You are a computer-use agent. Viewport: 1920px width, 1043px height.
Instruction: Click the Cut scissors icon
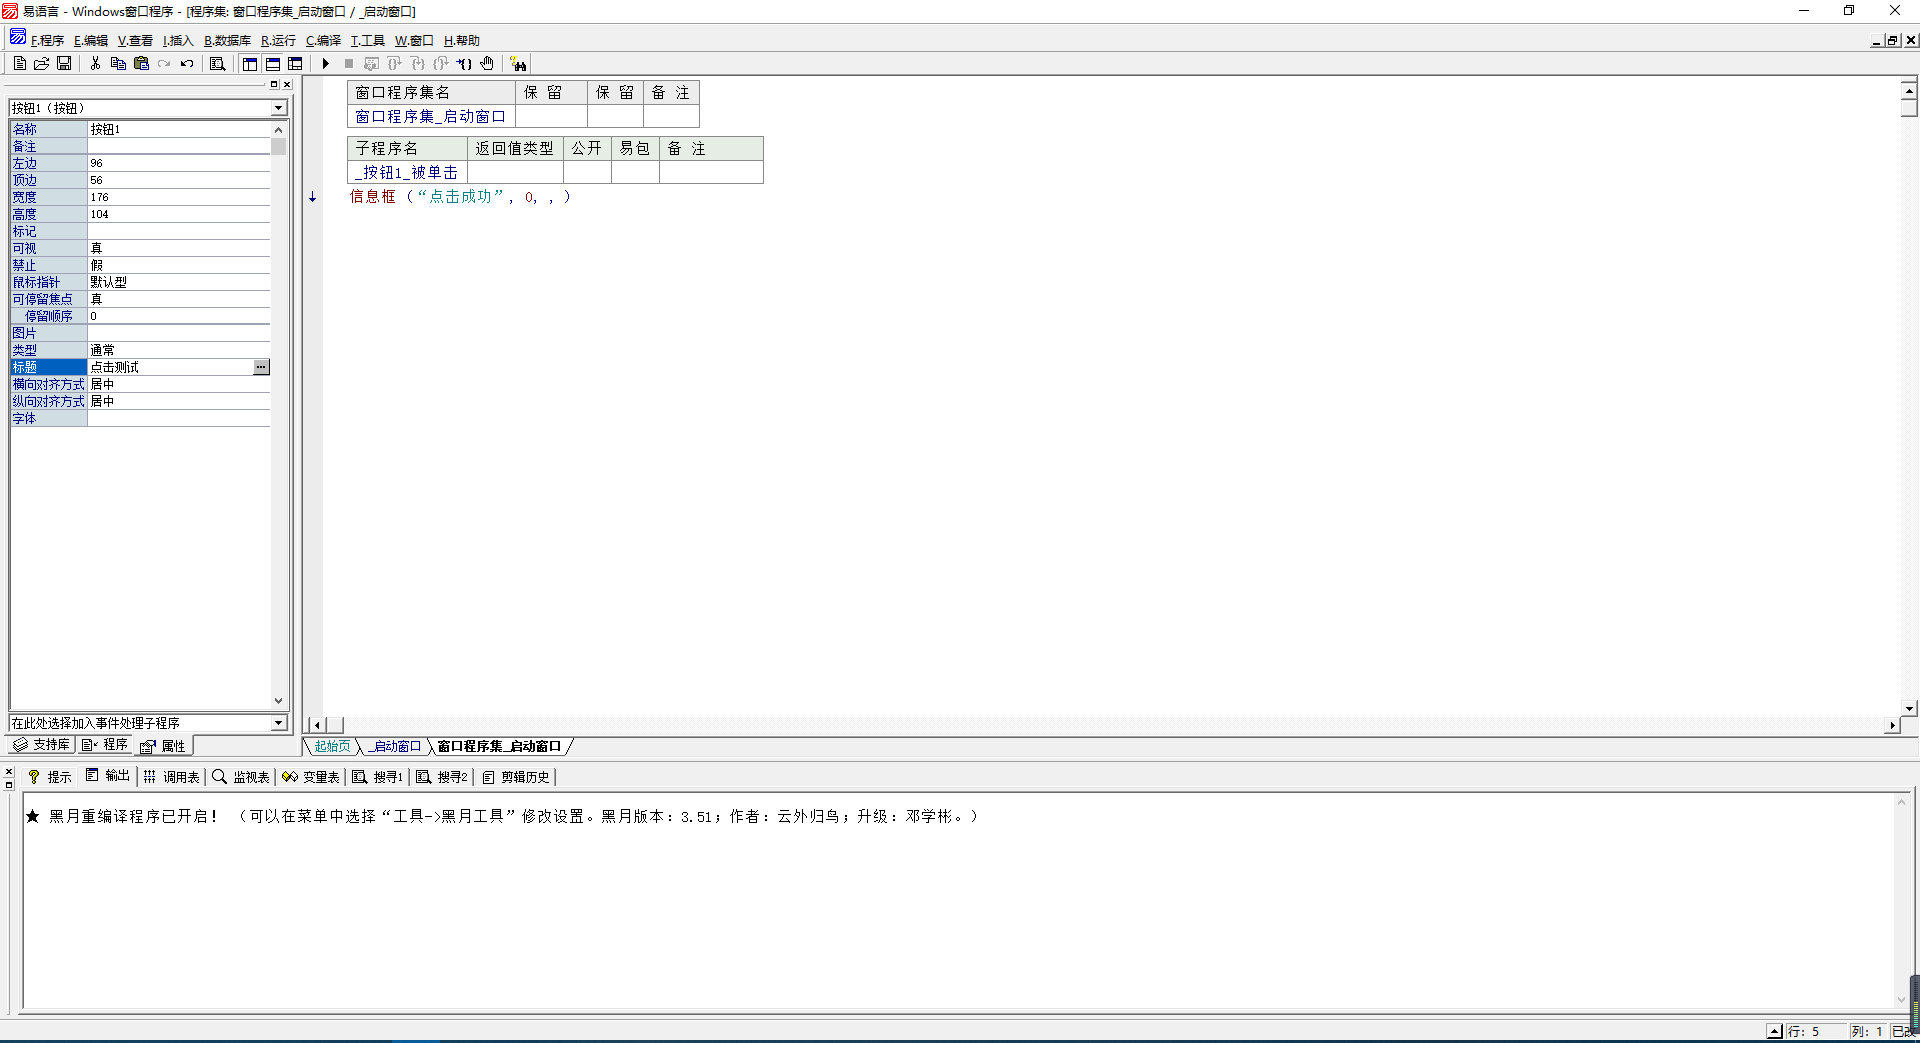tap(95, 63)
